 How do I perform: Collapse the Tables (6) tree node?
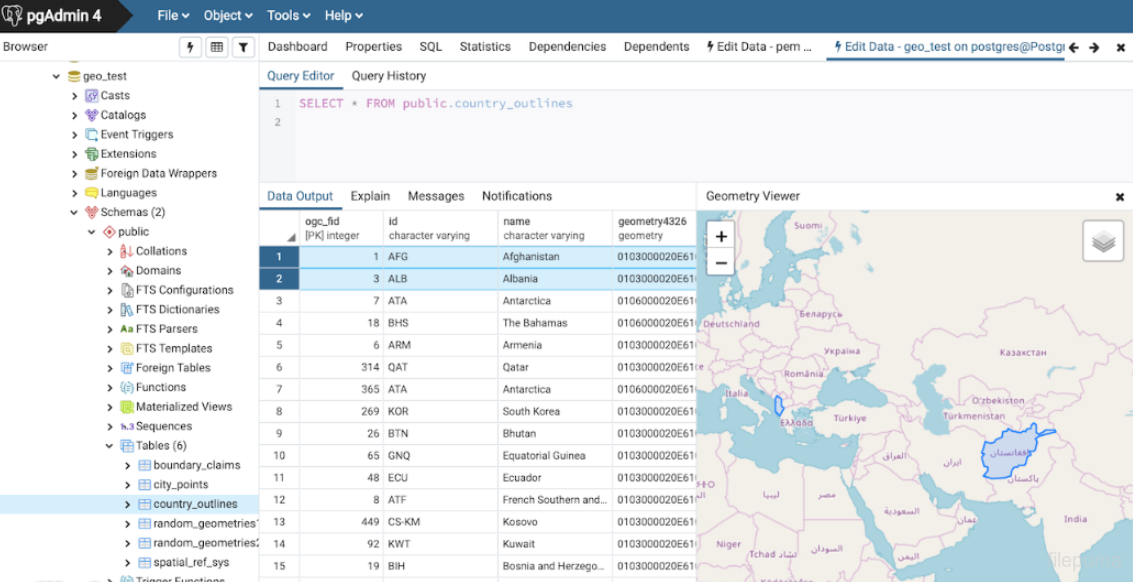(110, 446)
